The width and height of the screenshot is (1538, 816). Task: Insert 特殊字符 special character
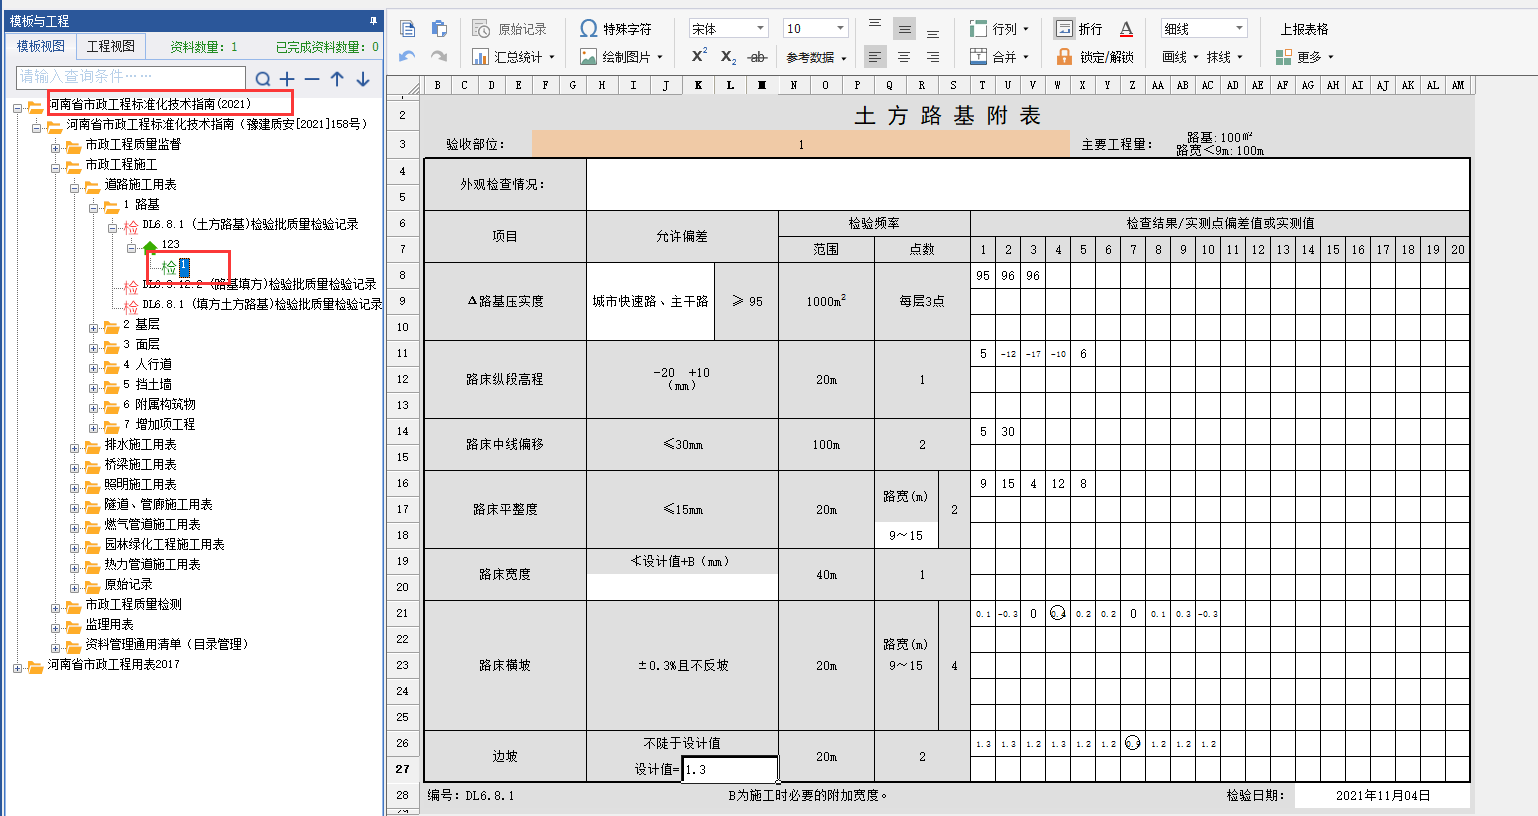tap(615, 29)
